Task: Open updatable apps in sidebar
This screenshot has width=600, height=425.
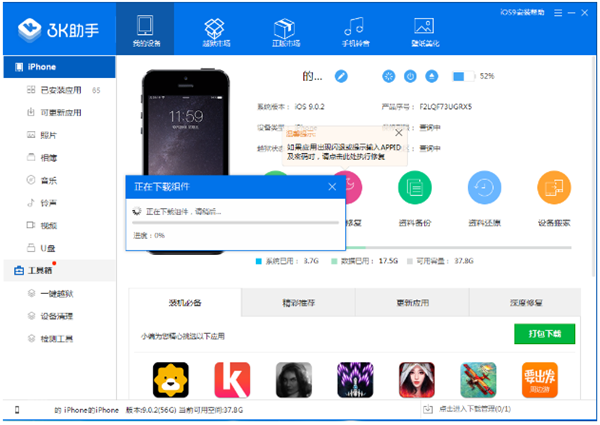Action: point(59,113)
